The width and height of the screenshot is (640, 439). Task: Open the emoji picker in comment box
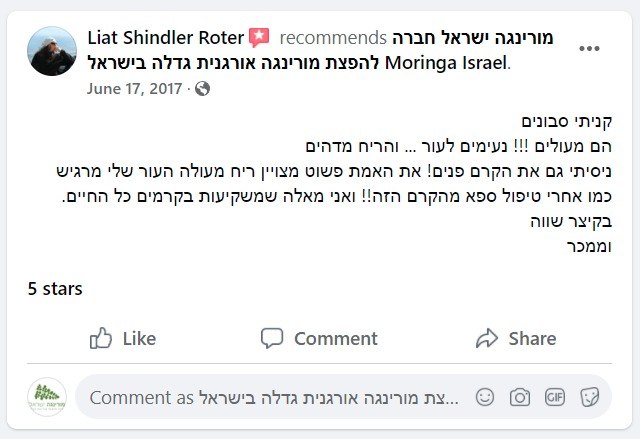(485, 397)
